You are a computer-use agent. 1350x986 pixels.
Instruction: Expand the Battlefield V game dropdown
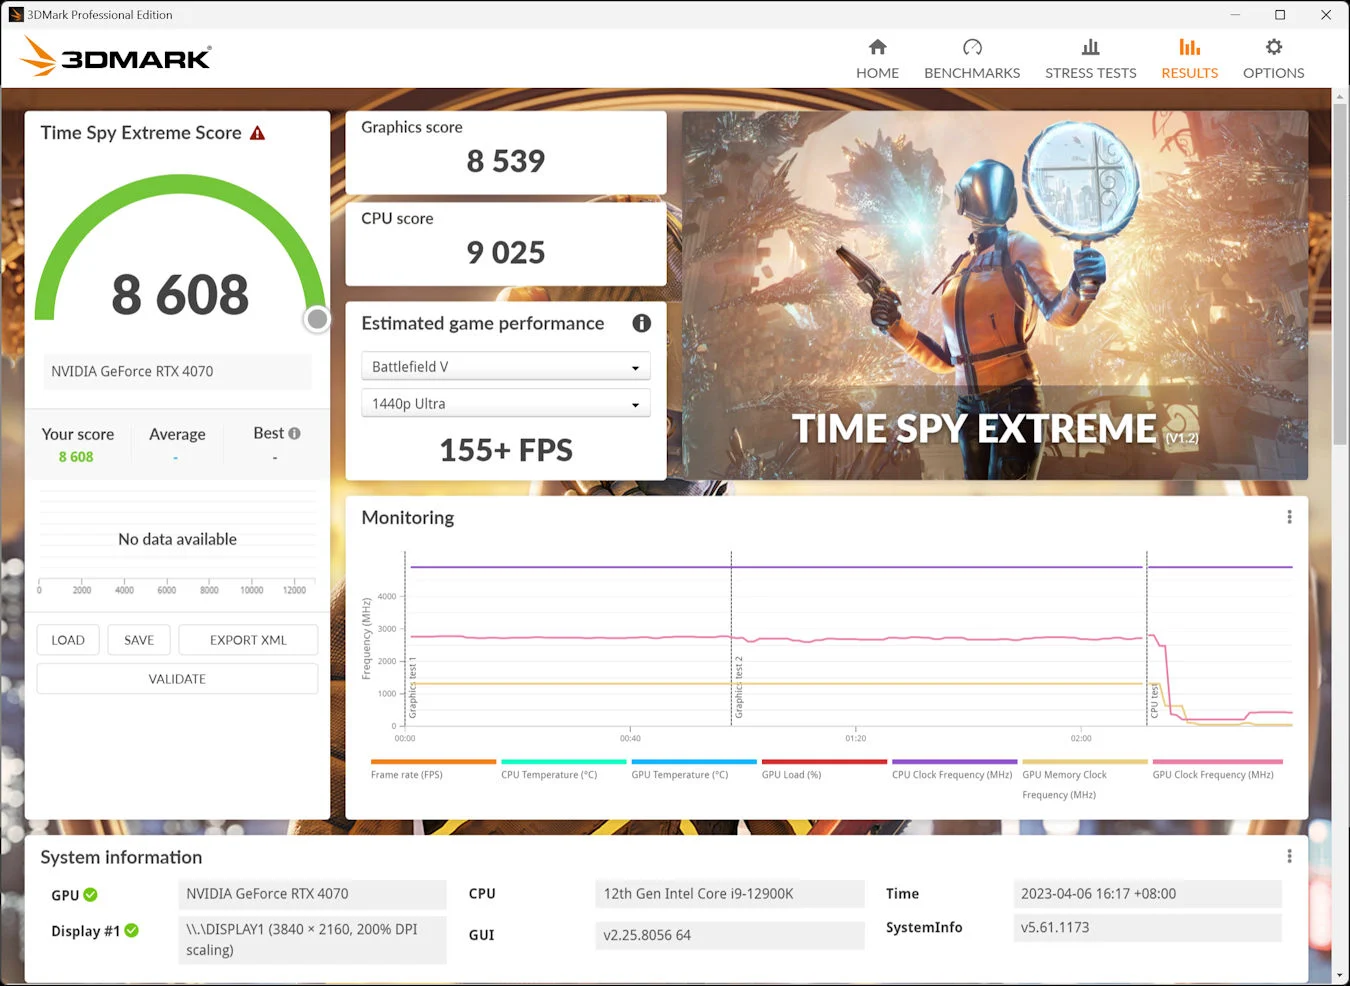click(505, 367)
